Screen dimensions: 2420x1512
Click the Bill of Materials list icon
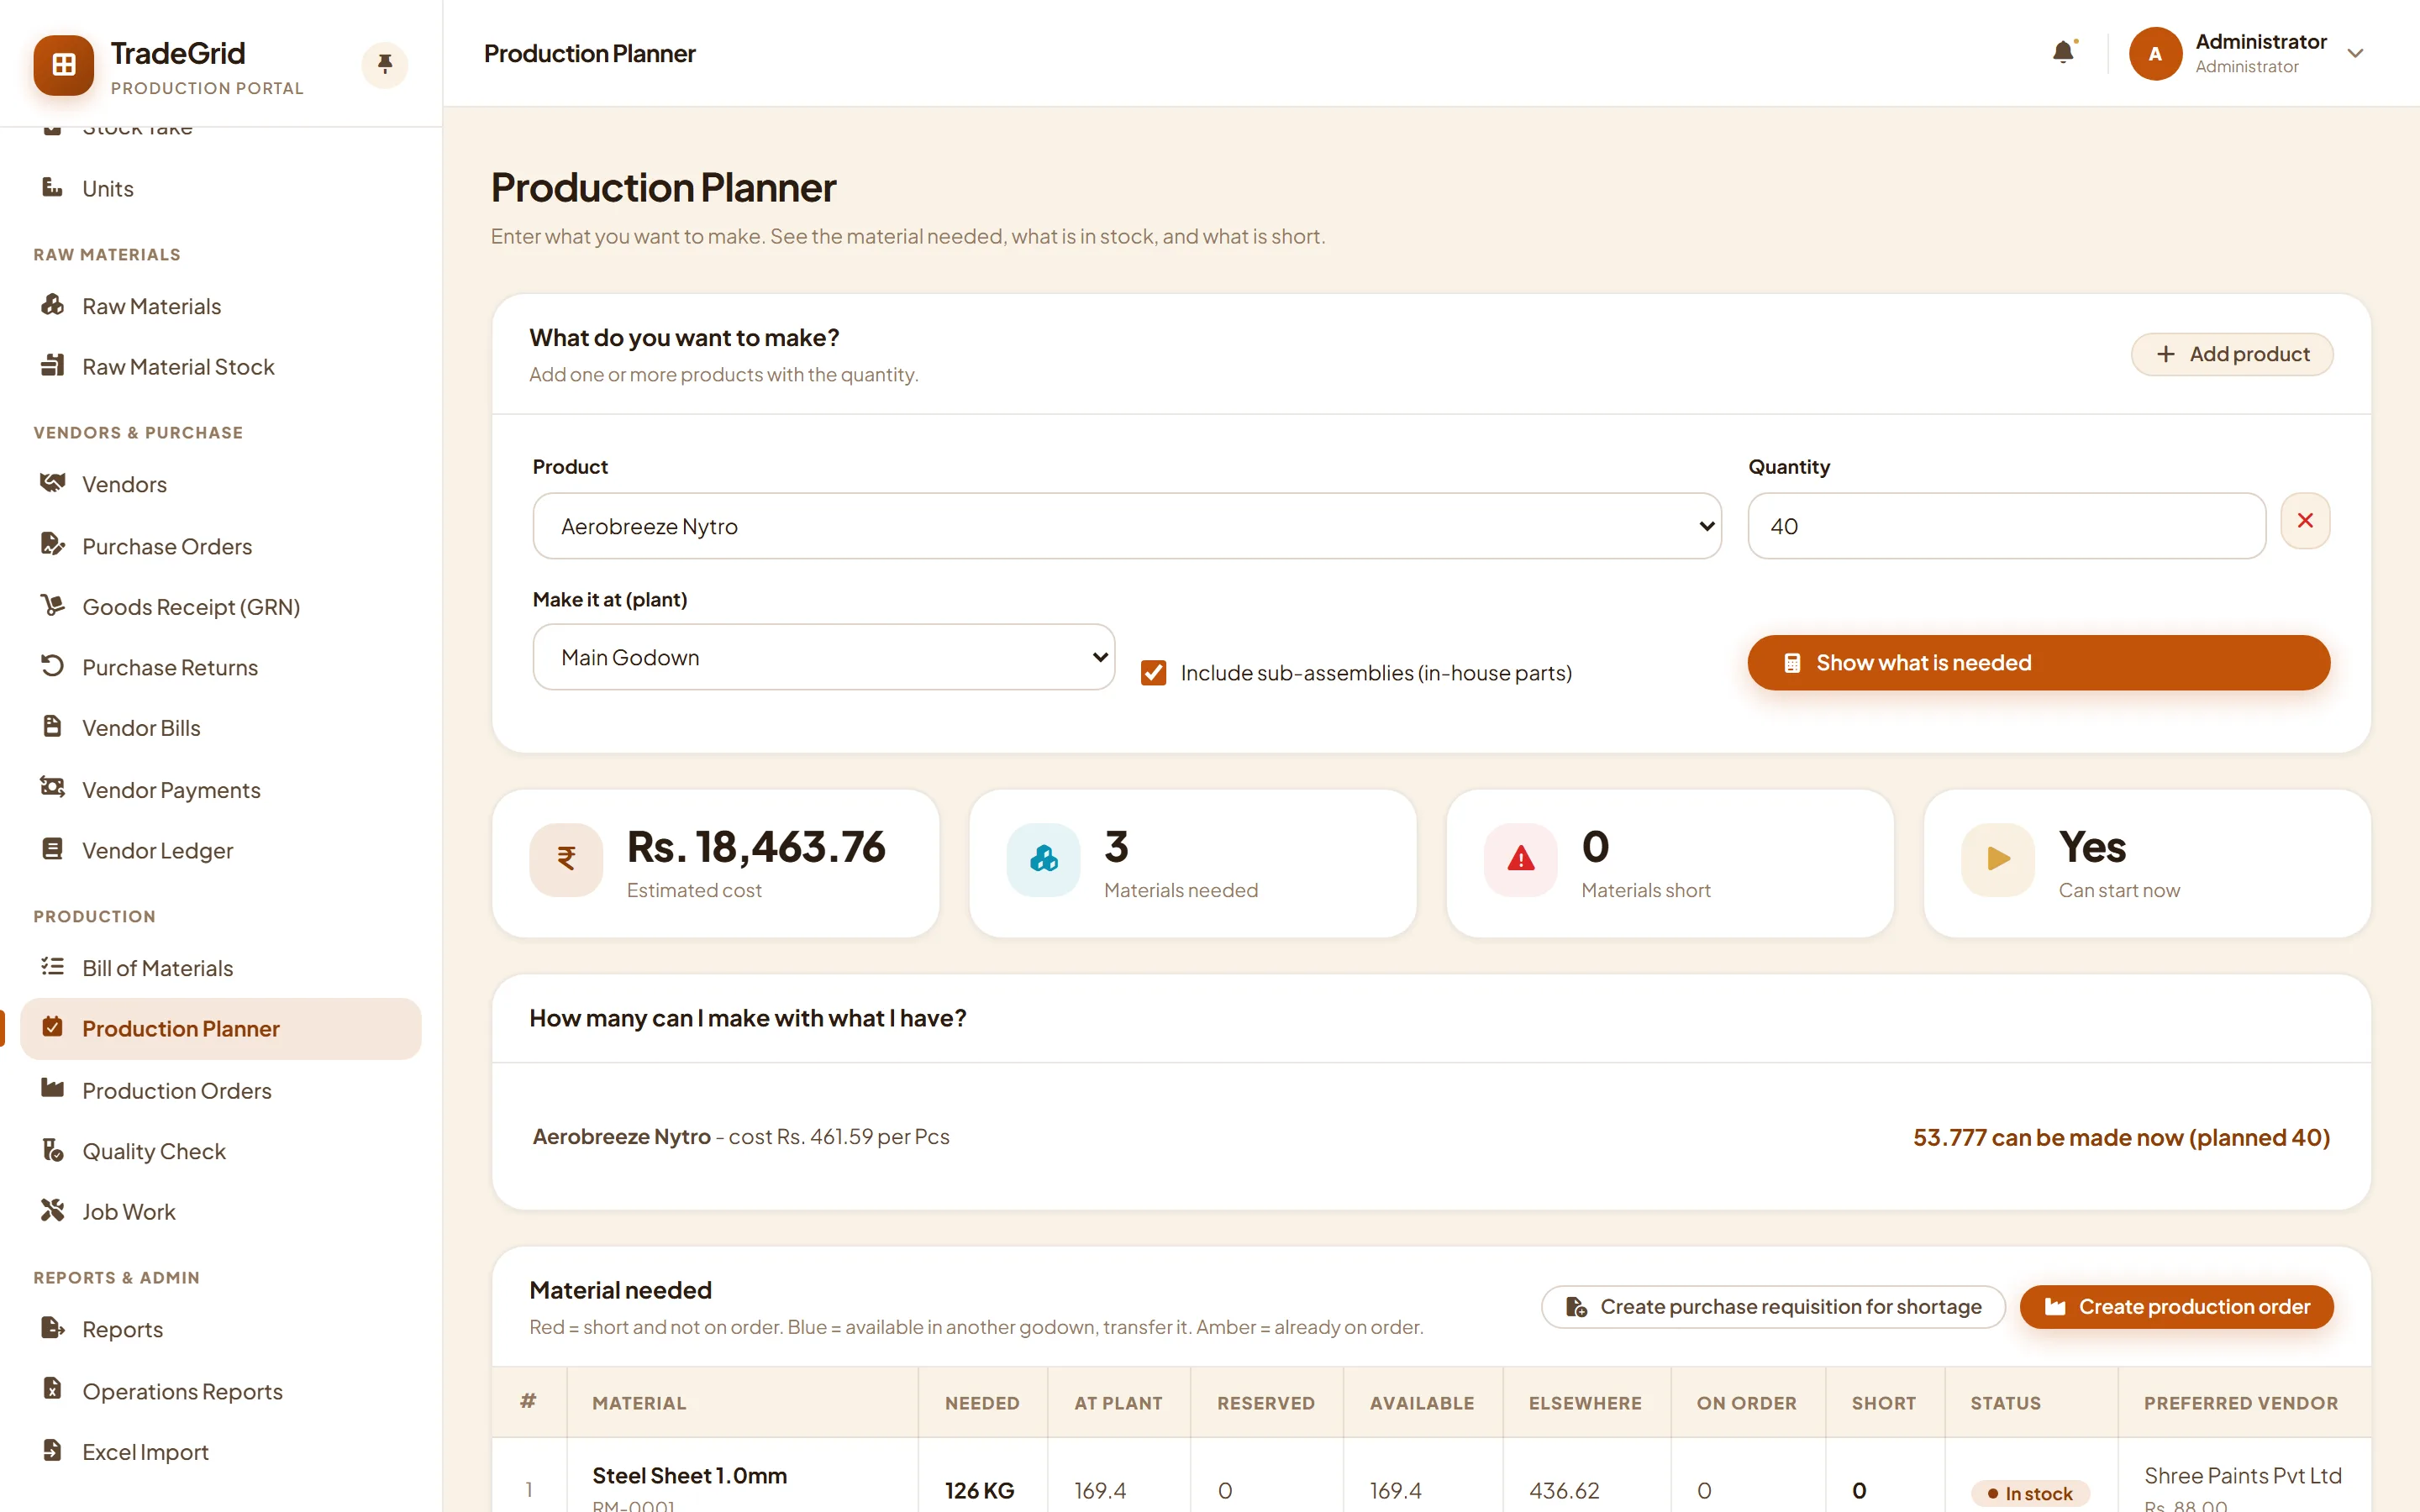tap(52, 966)
